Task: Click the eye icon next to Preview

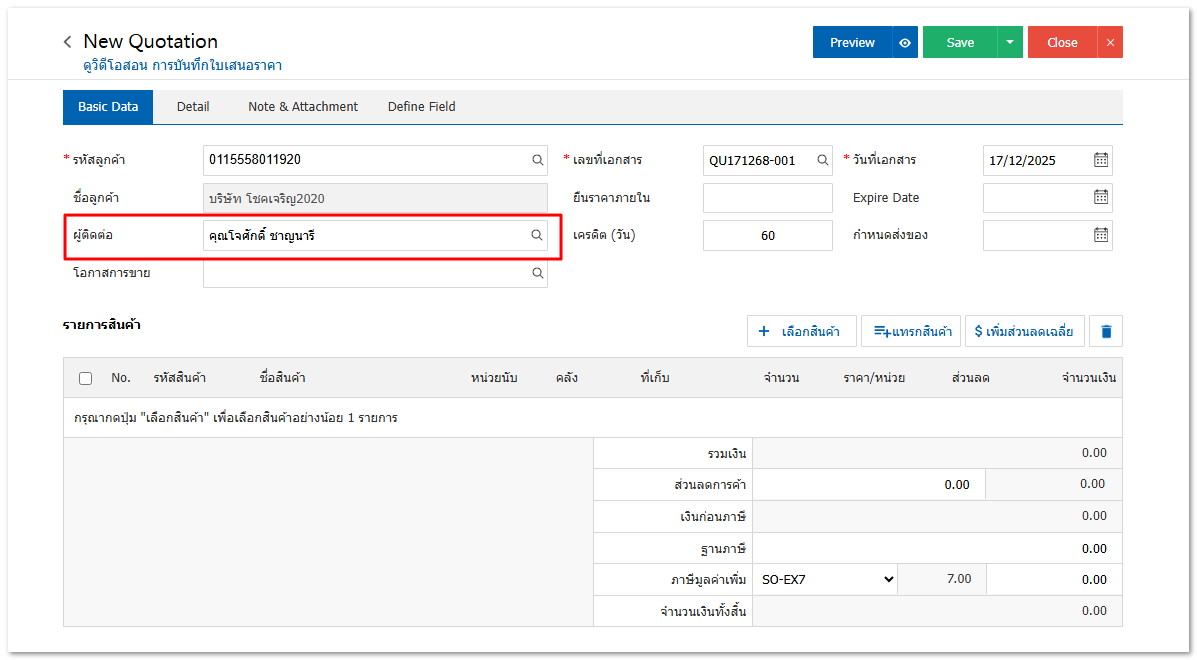Action: pyautogui.click(x=905, y=43)
